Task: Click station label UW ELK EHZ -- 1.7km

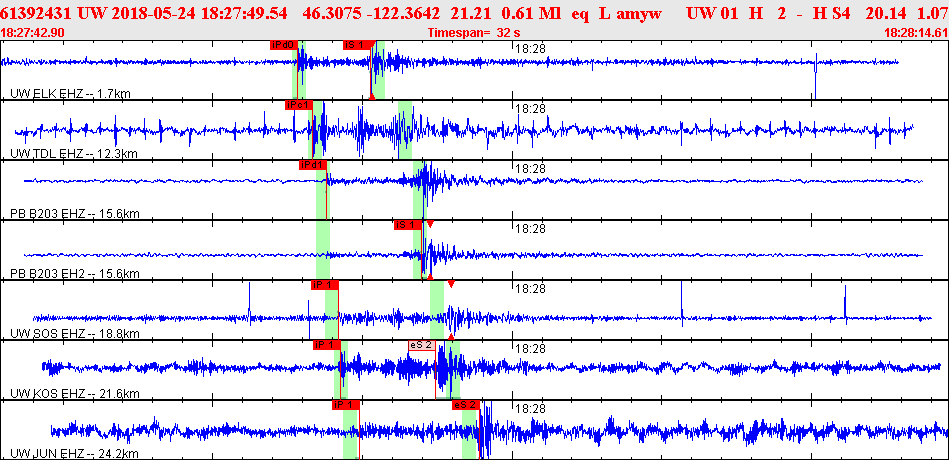Action: 71,93
